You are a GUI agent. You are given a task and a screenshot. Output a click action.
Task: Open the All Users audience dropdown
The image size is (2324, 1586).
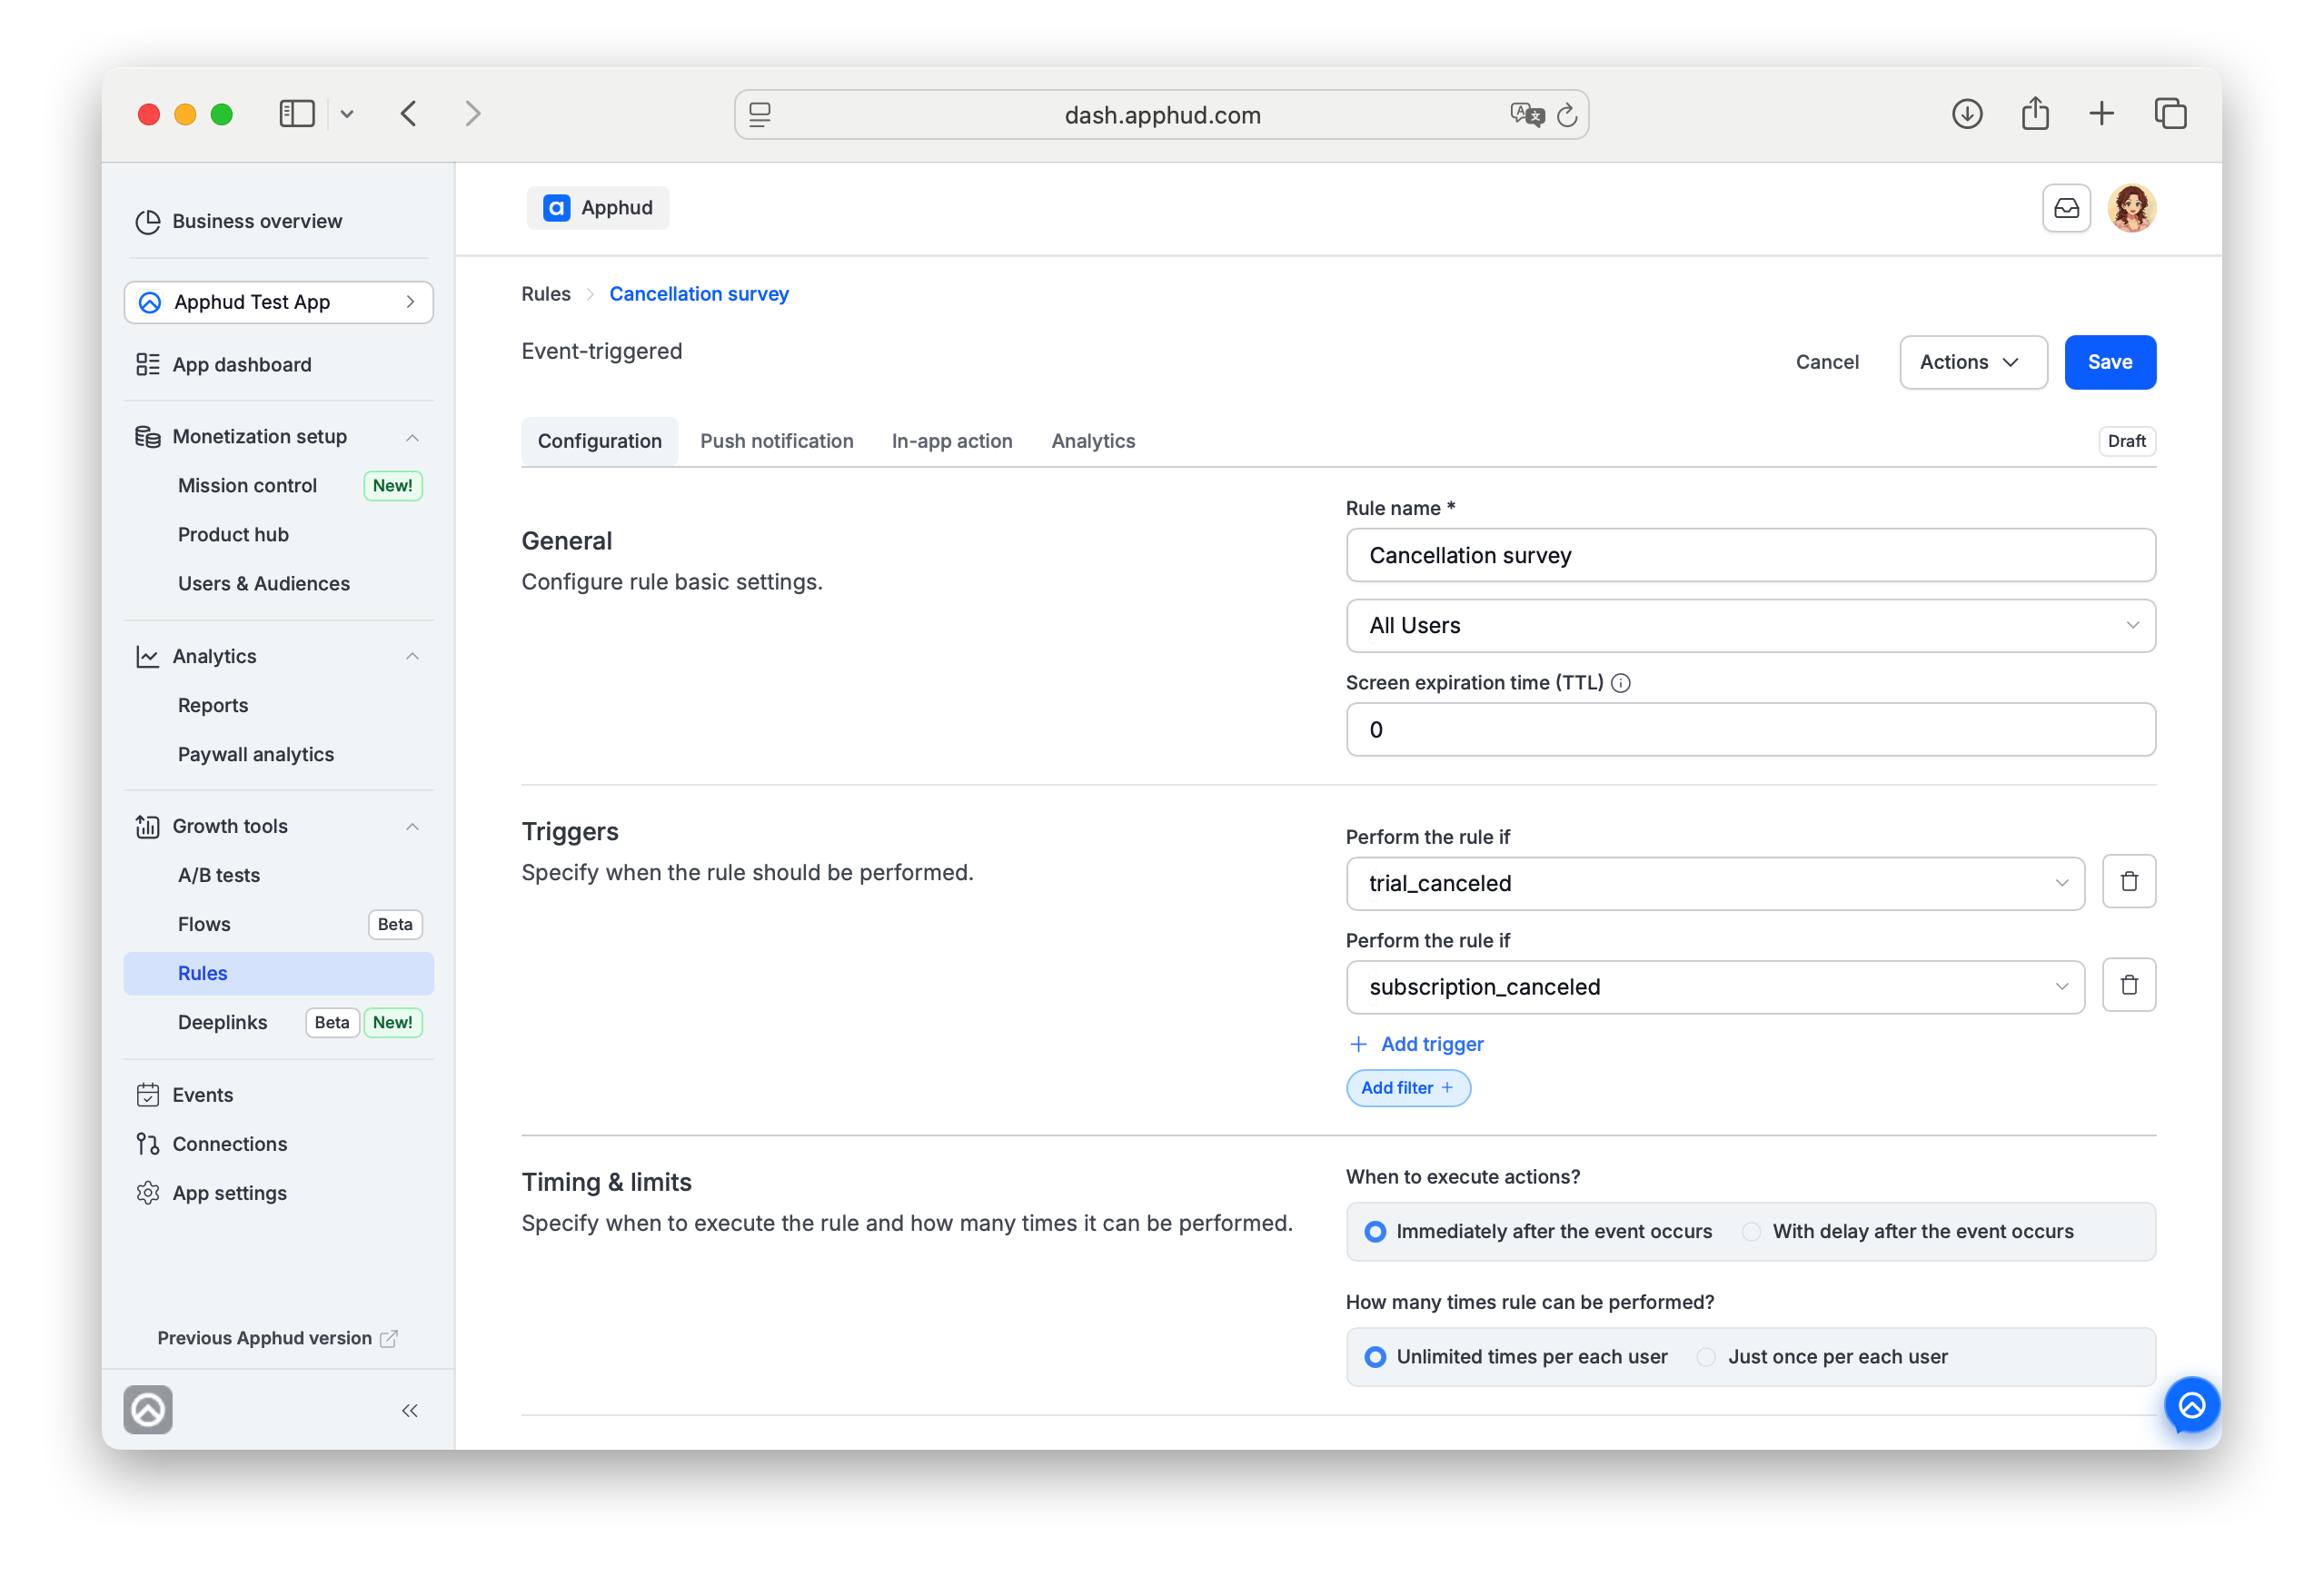[1750, 626]
